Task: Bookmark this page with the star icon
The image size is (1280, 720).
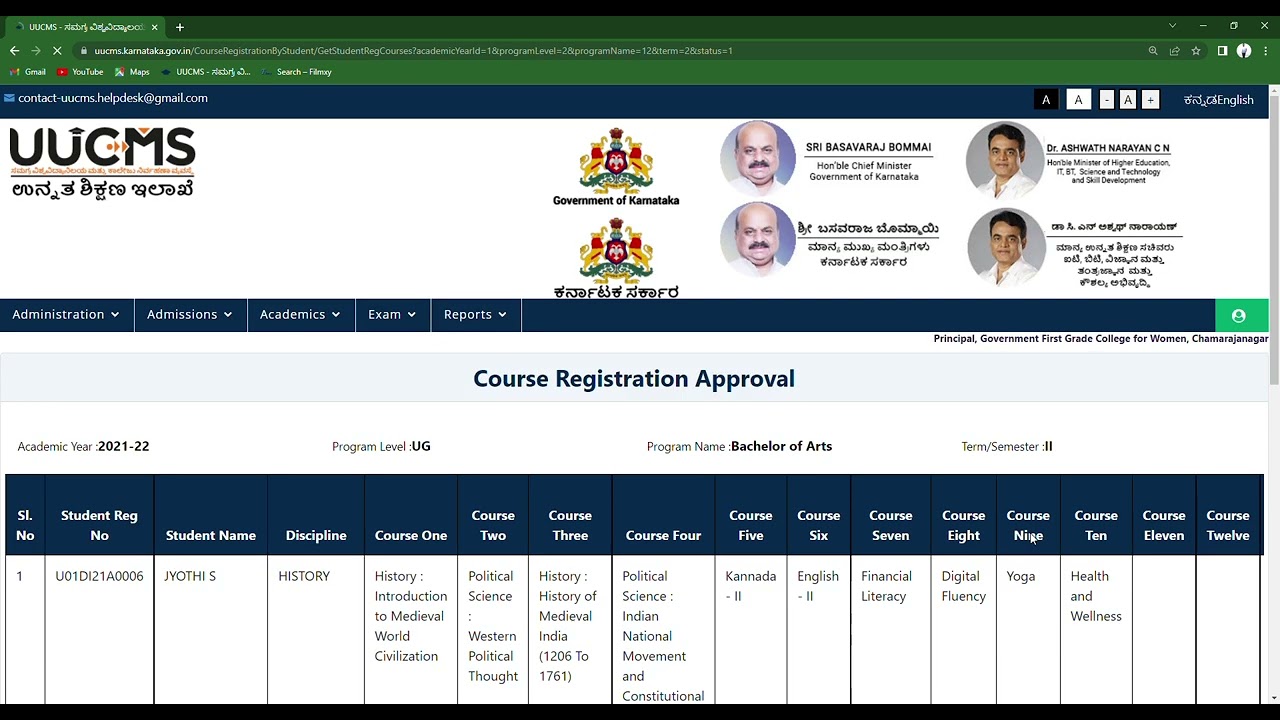Action: (1196, 51)
